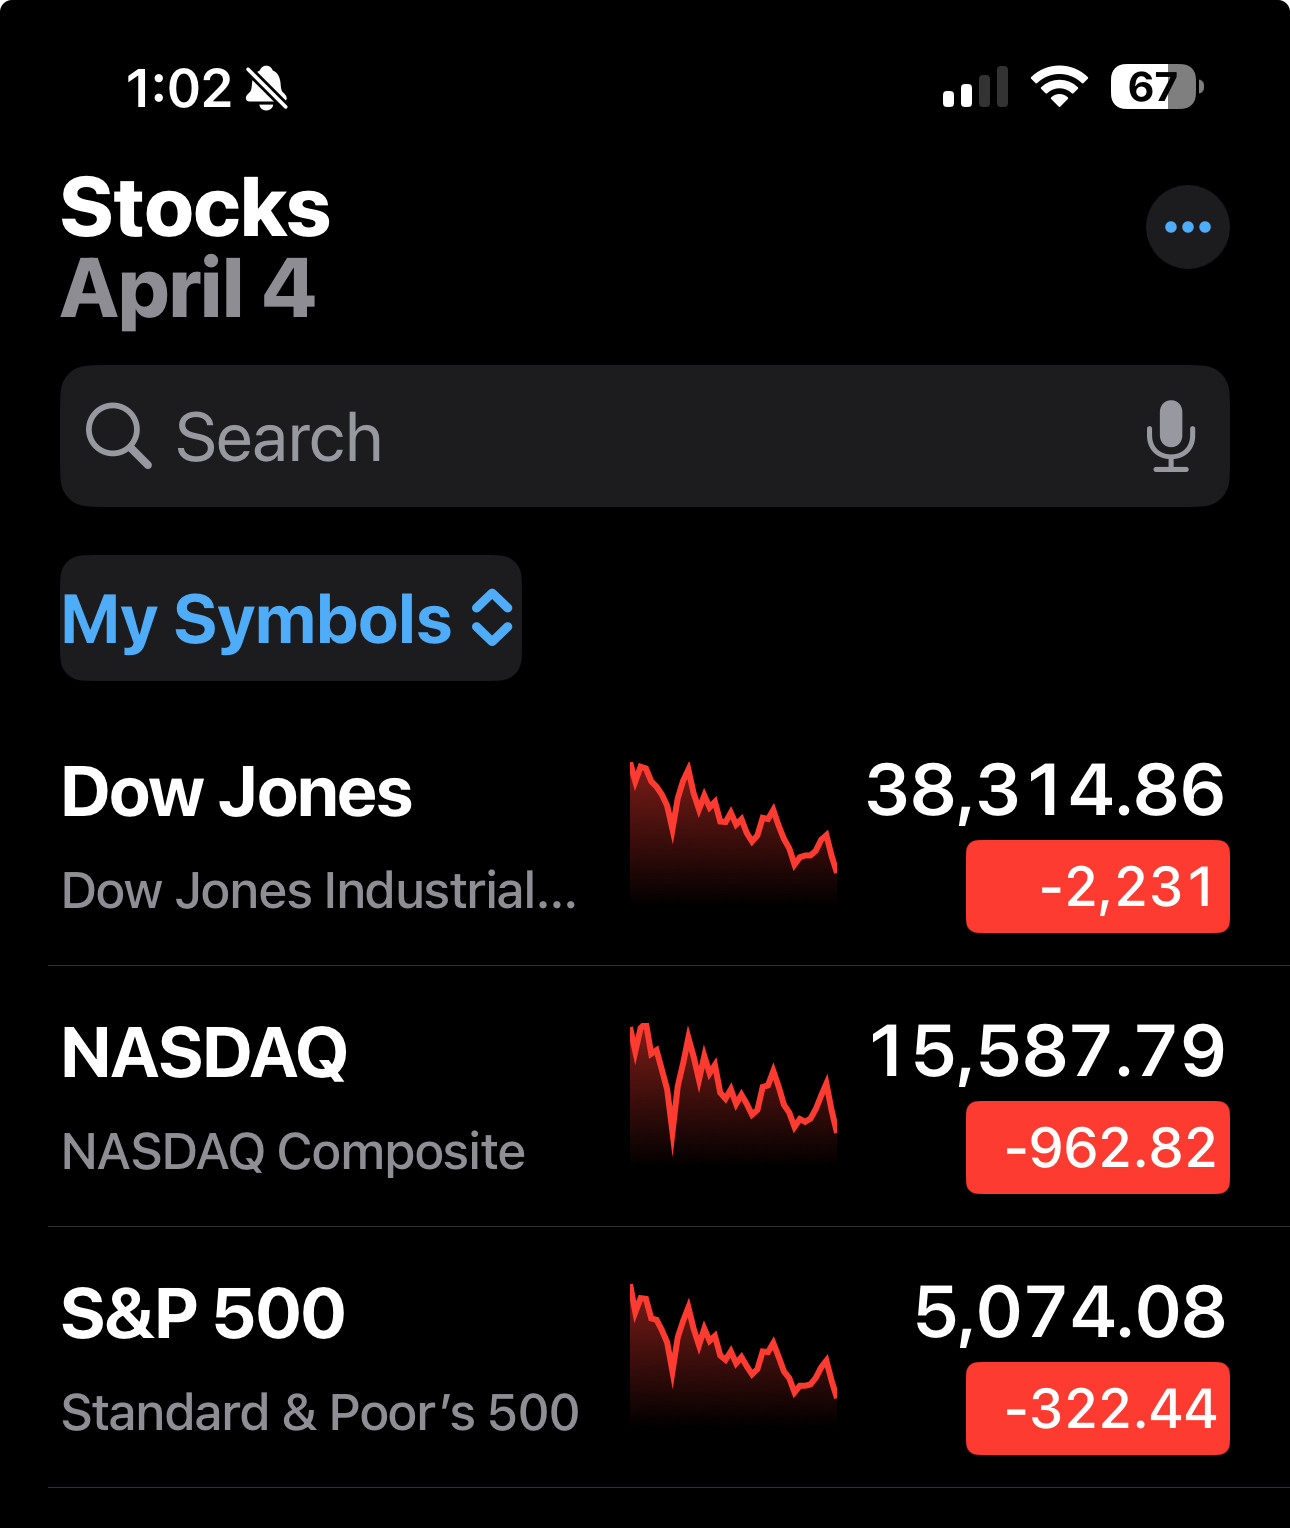Tap the microphone dictation icon

tap(1170, 436)
